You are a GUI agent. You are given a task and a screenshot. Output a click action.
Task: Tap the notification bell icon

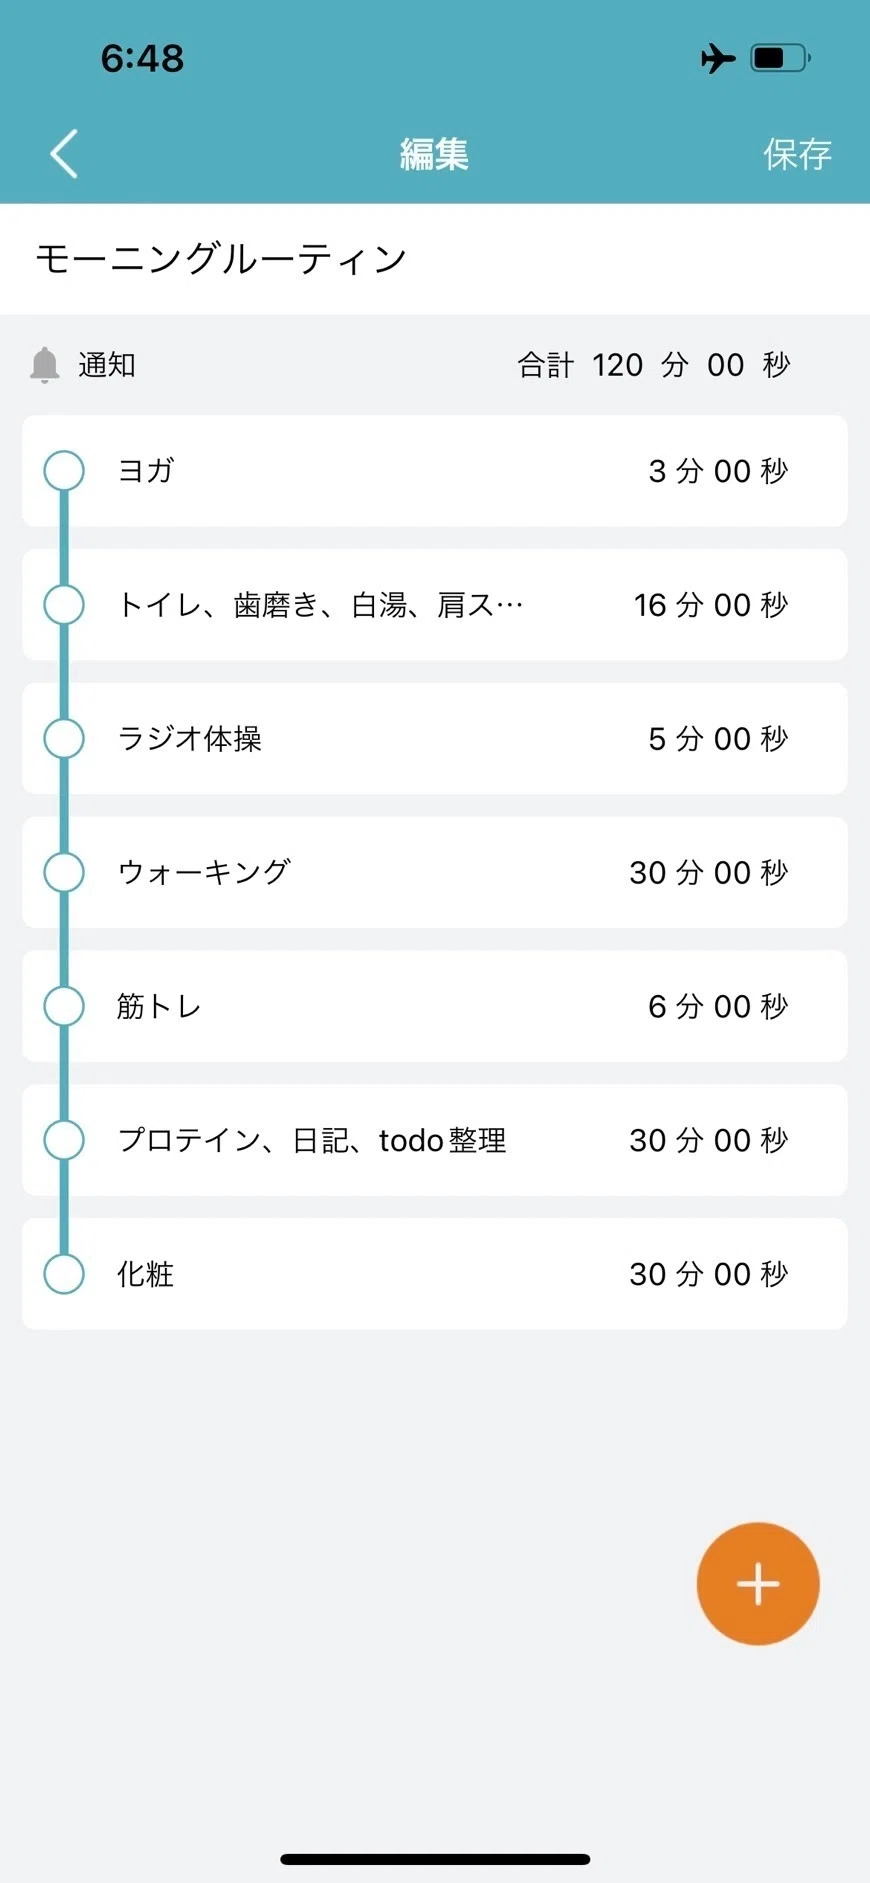pos(45,365)
